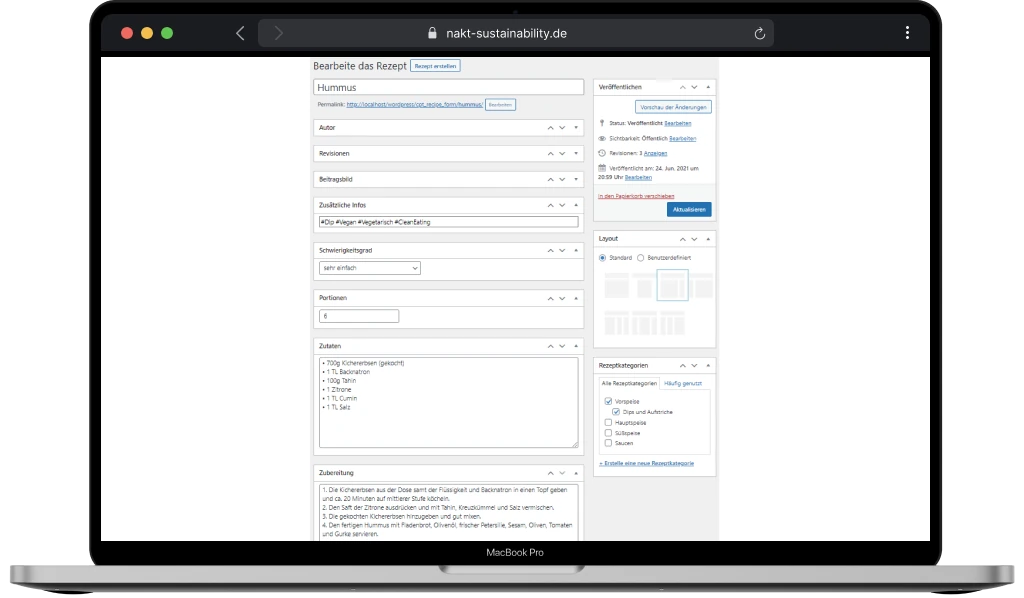Screen dimensions: 1024x598
Task: Expand the Beitragsbild panel toggle triangle
Action: (x=576, y=180)
